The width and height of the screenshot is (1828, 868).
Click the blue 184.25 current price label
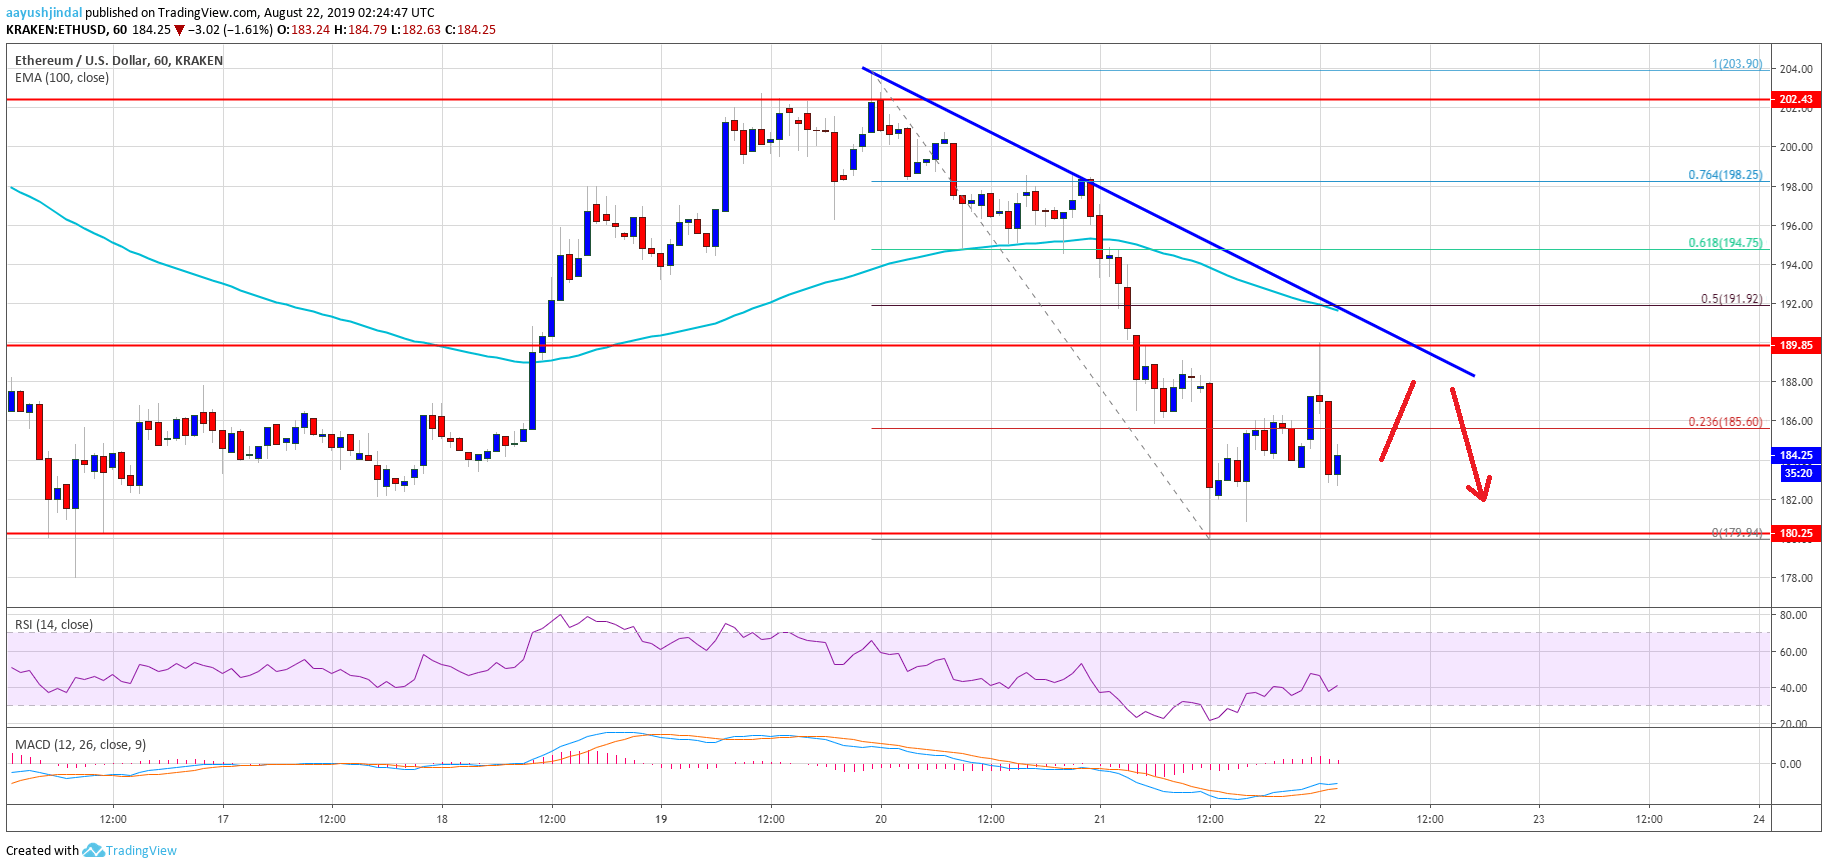(x=1796, y=455)
